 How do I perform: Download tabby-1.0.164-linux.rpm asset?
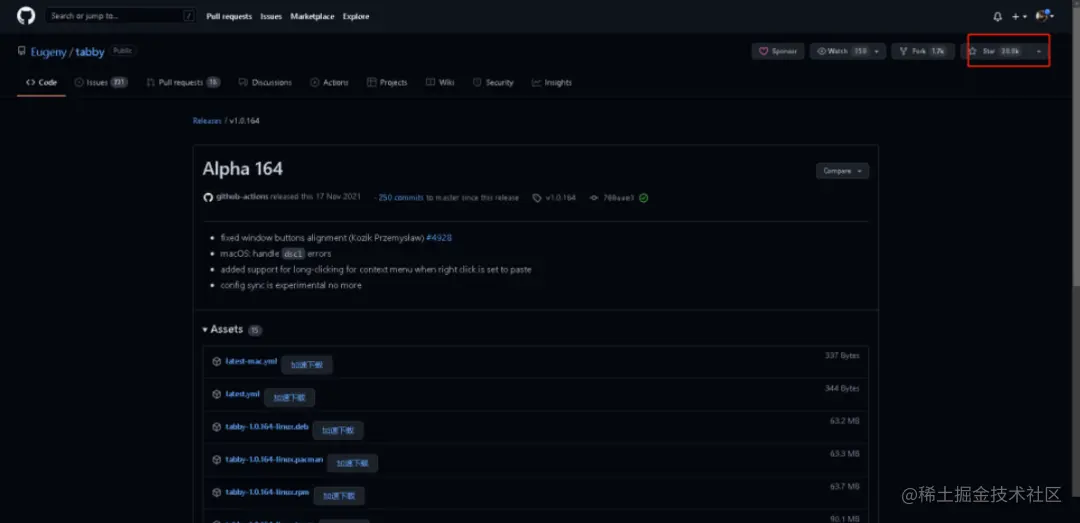[x=267, y=492]
